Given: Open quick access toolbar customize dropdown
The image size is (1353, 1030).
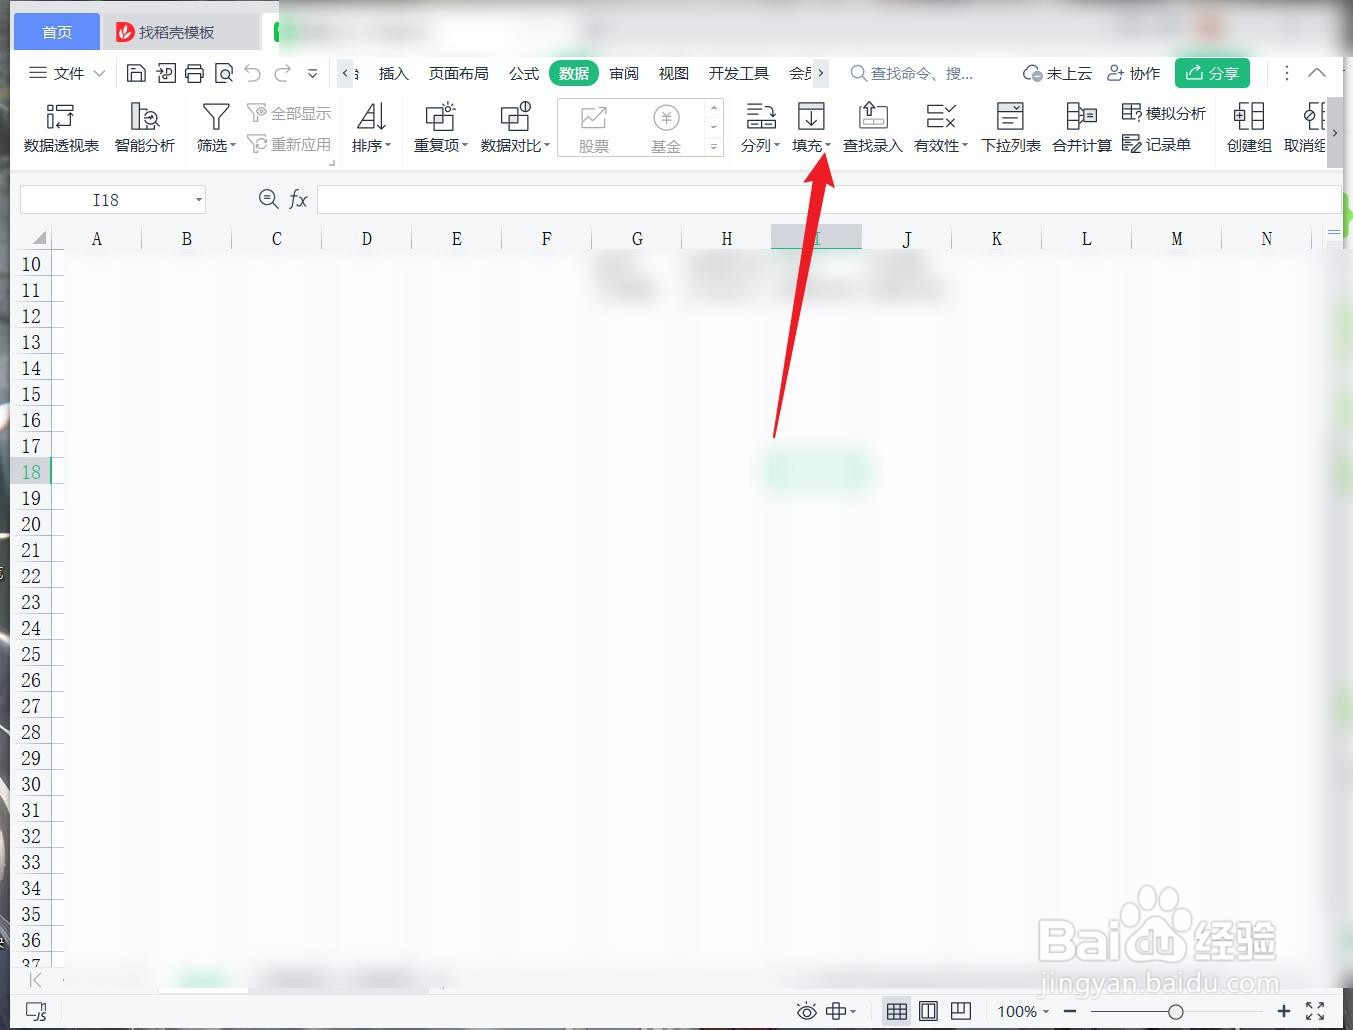Looking at the screenshot, I should (x=313, y=73).
